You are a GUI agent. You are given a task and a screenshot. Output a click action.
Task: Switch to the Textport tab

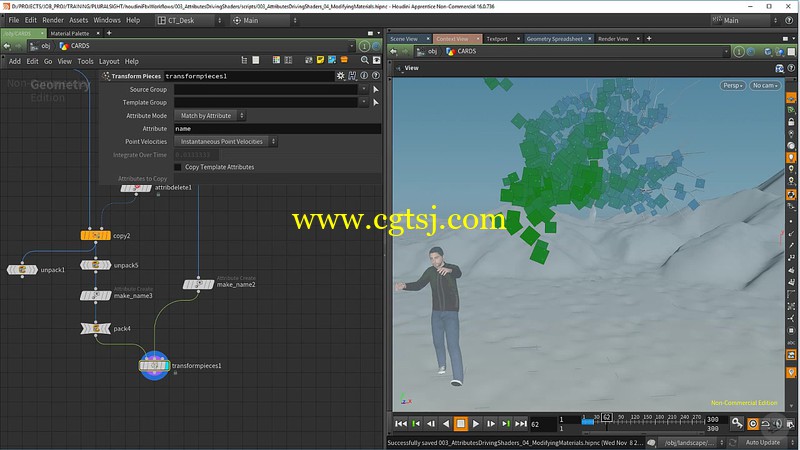[496, 39]
